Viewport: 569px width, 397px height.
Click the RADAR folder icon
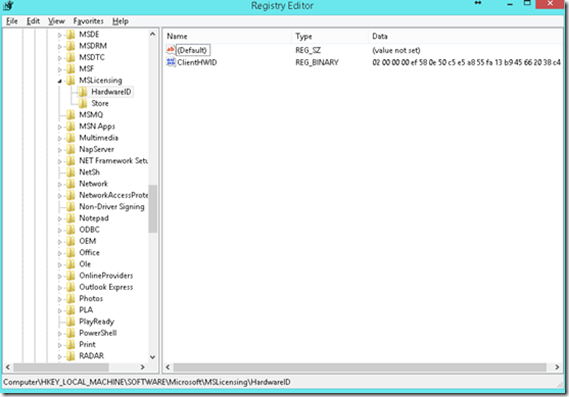[71, 356]
